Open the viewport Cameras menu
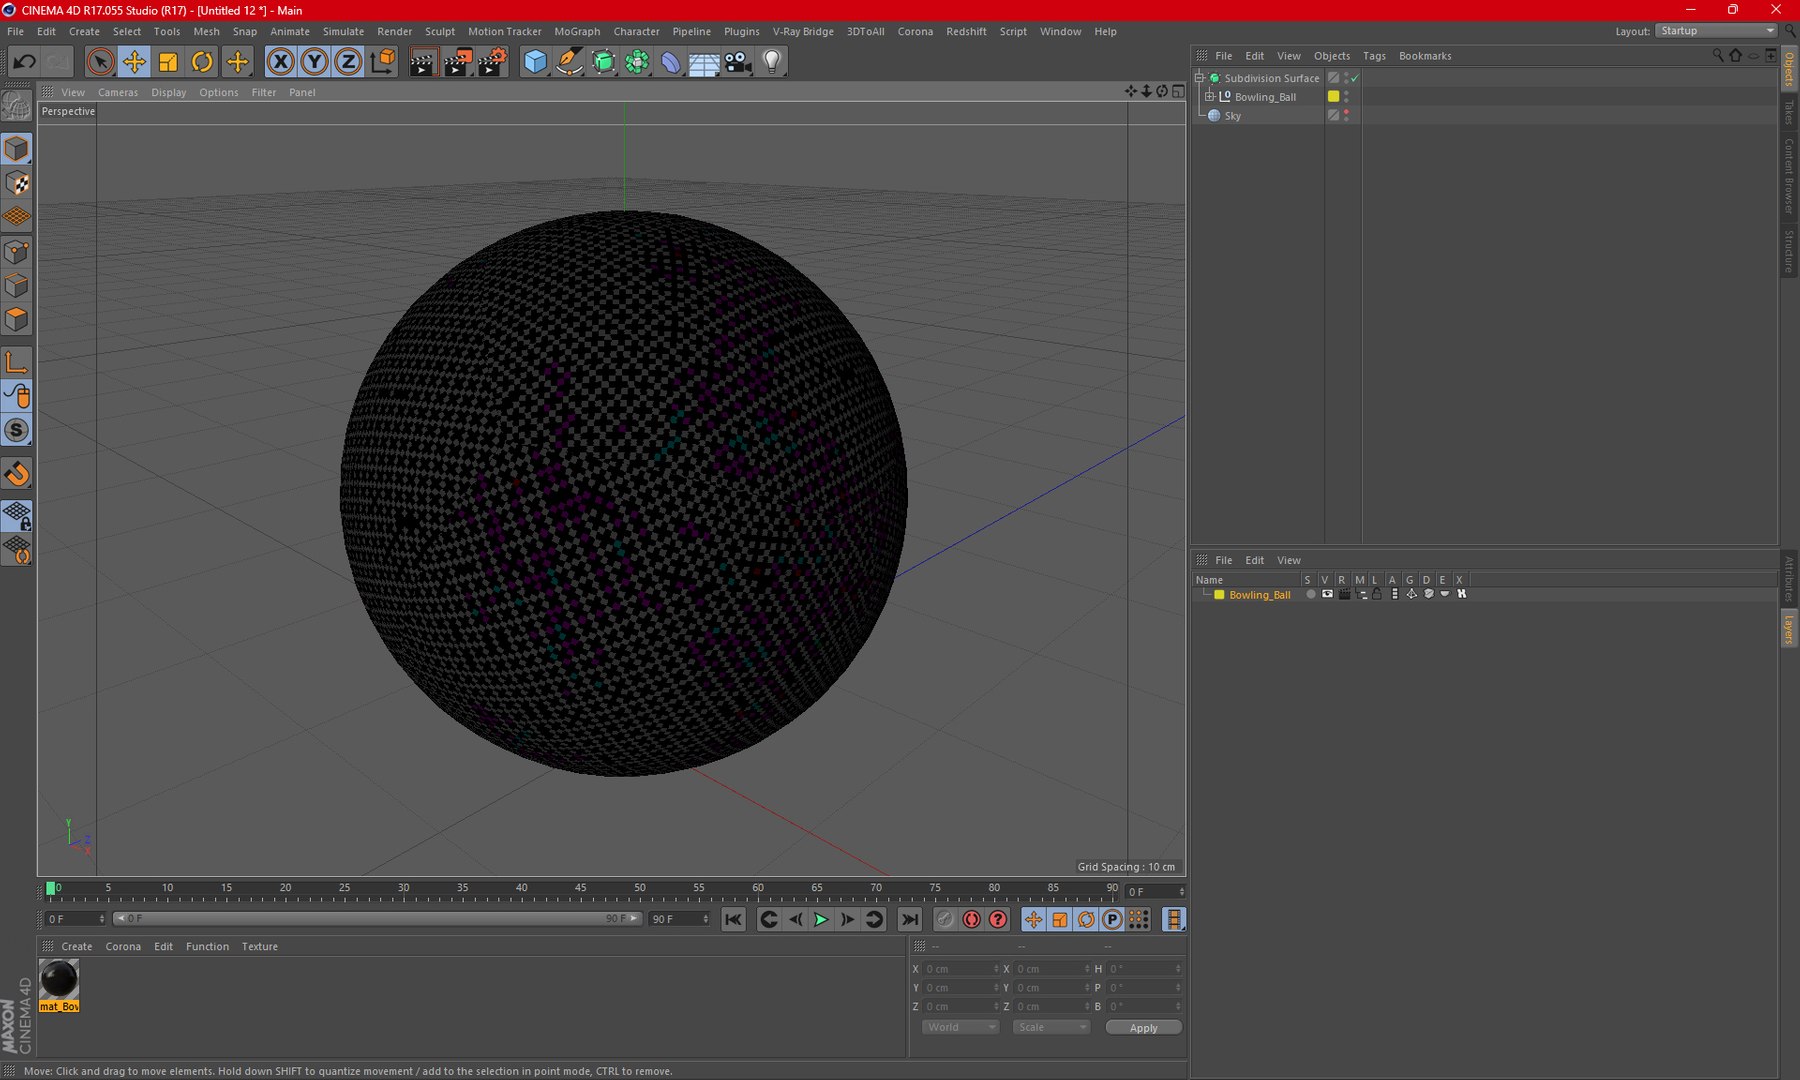The width and height of the screenshot is (1800, 1080). (x=118, y=93)
